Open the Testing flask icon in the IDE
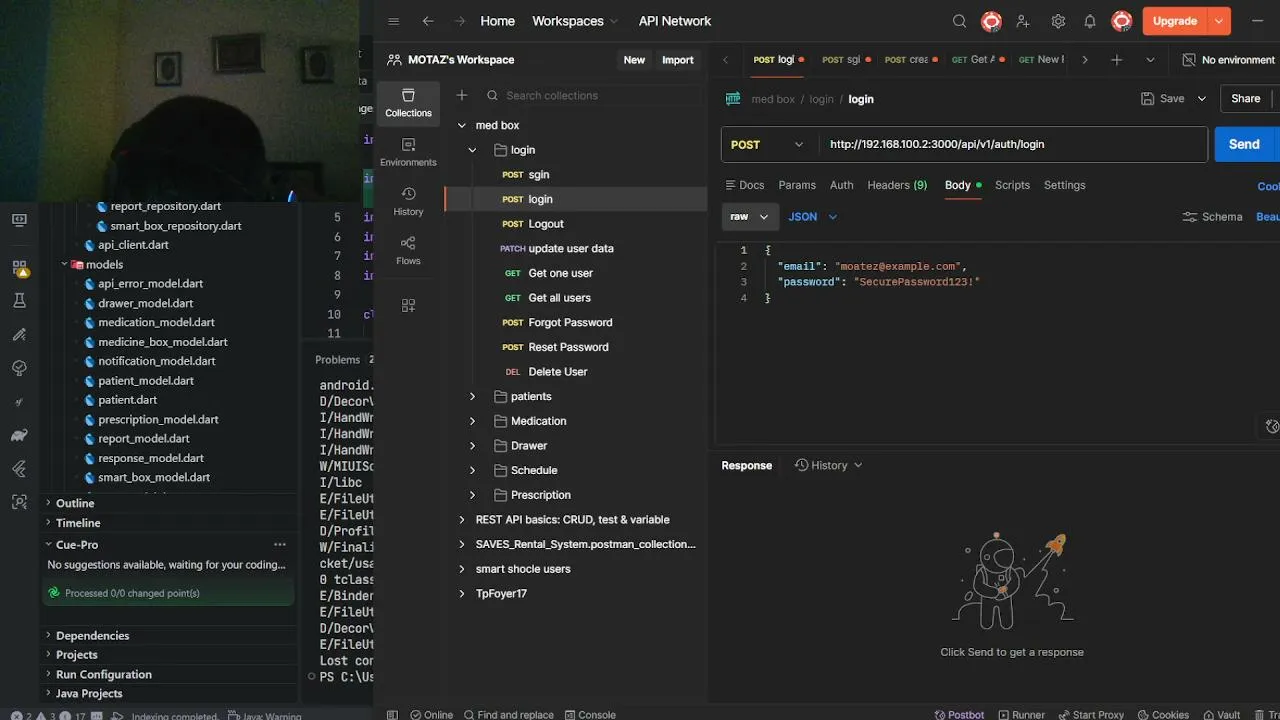The height and width of the screenshot is (720, 1280). tap(19, 301)
